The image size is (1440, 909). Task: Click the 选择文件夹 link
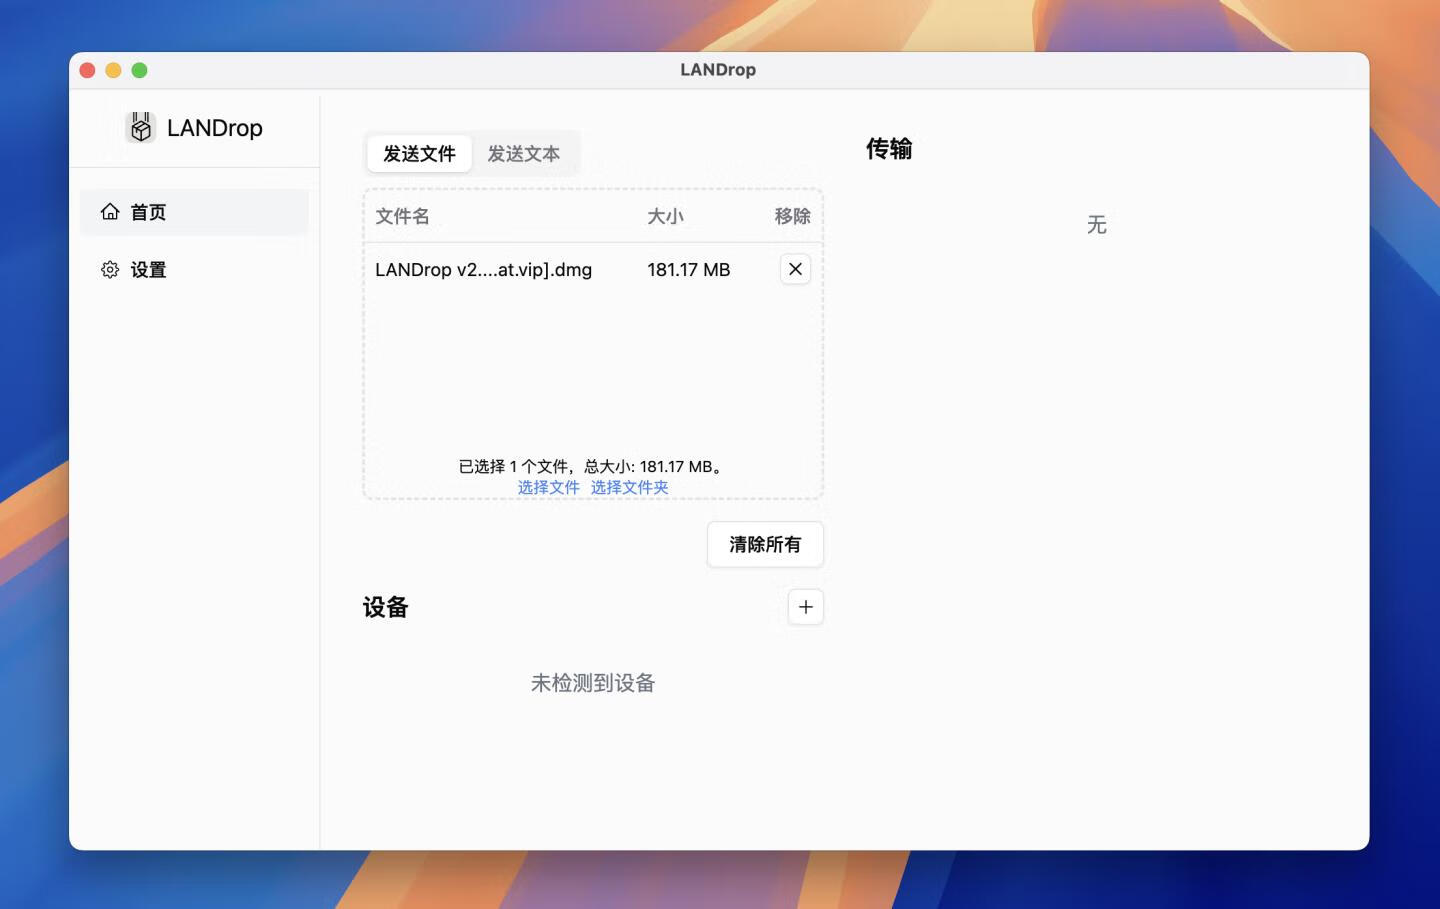[629, 487]
